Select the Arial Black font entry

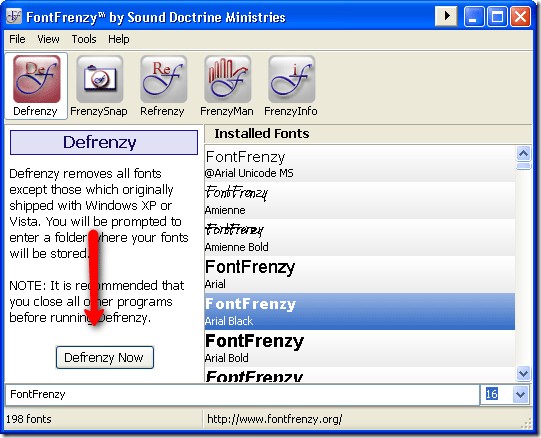pos(360,312)
